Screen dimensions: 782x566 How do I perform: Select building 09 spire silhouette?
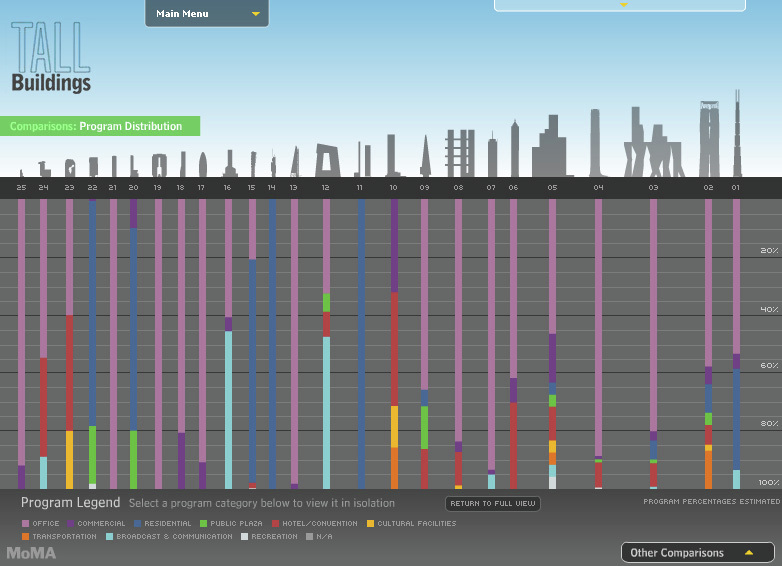425,157
